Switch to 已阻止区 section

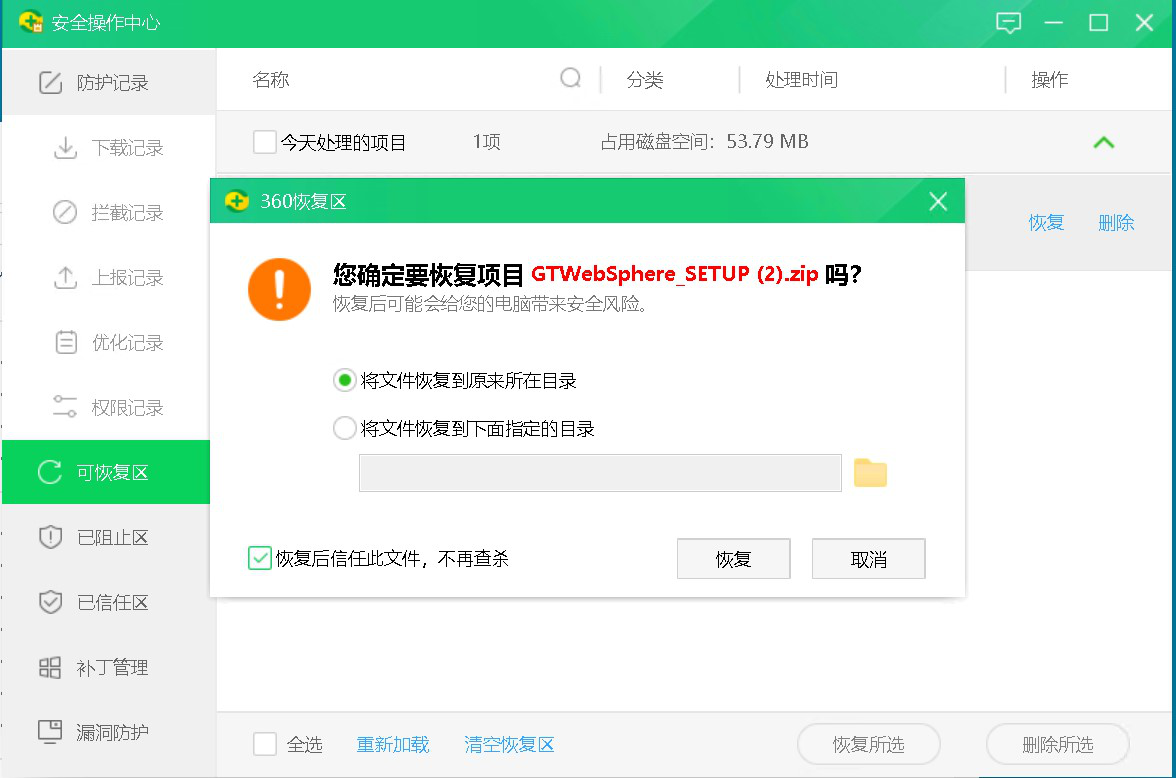112,538
